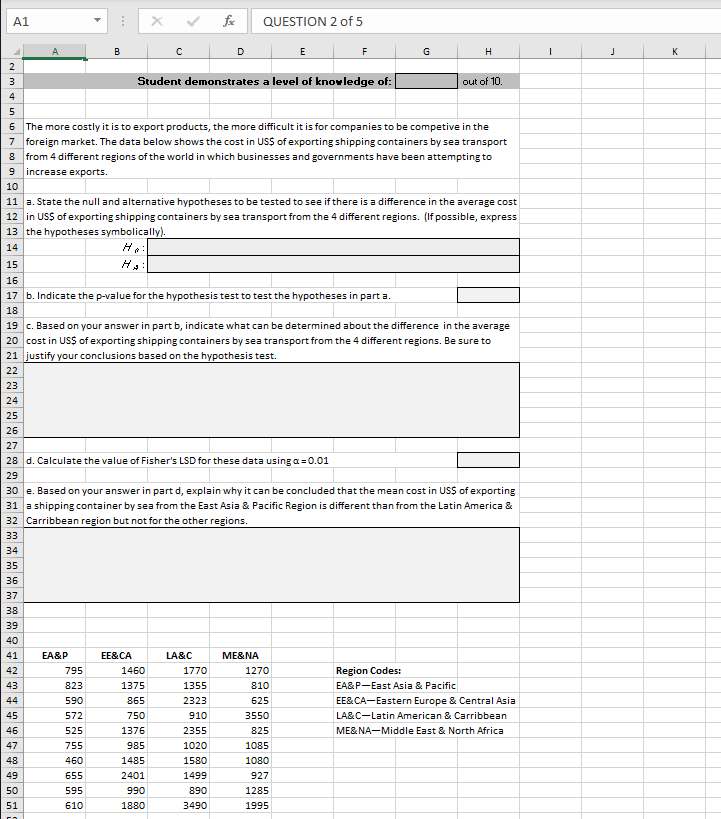Click the Enter checkmark icon in formula bar
The image size is (721, 819).
(x=193, y=21)
